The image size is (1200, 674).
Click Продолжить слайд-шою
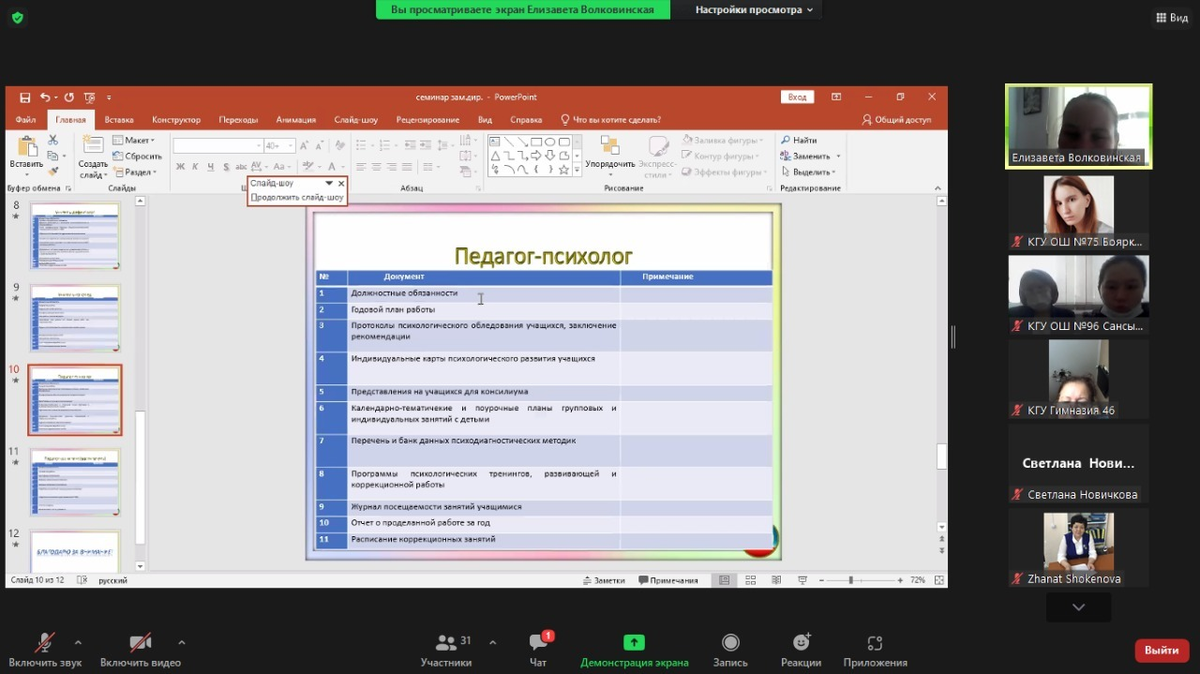(297, 197)
